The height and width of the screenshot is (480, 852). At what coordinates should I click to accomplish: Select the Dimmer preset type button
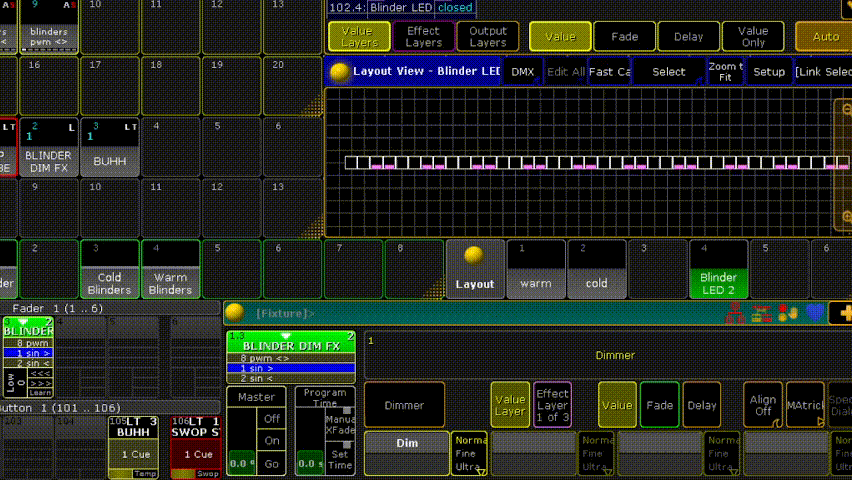[x=404, y=405]
